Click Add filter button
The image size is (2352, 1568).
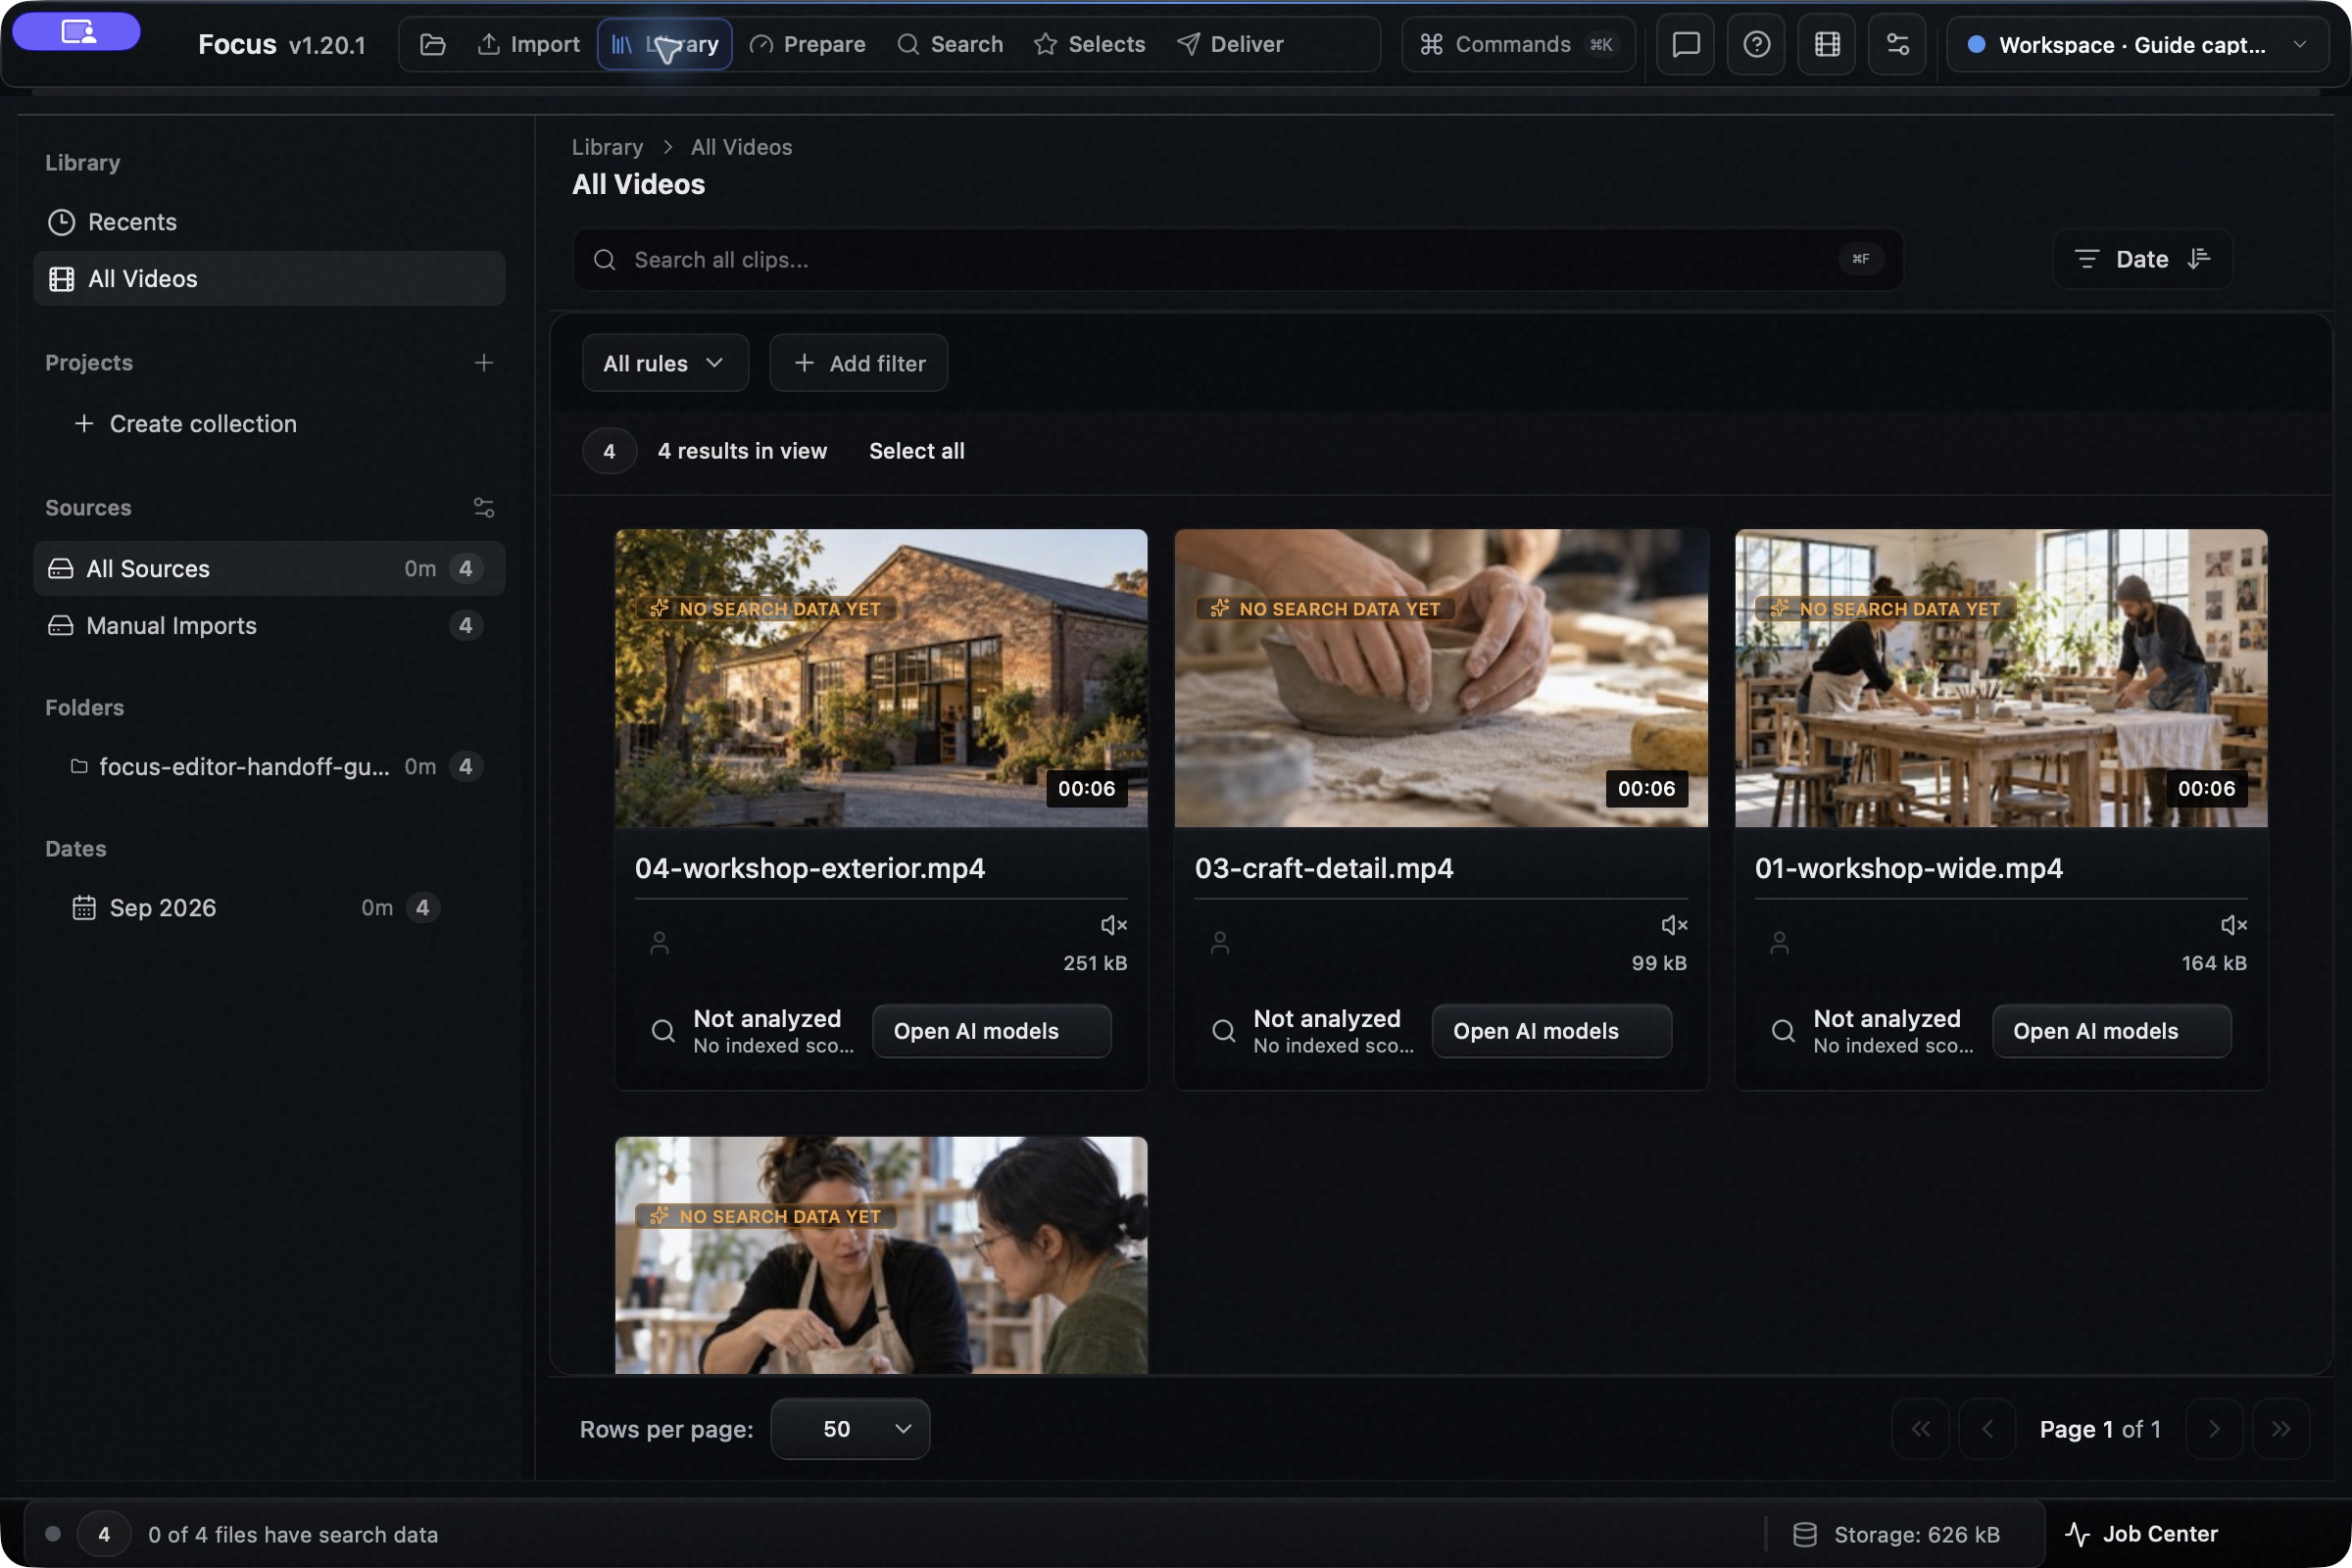click(x=858, y=363)
